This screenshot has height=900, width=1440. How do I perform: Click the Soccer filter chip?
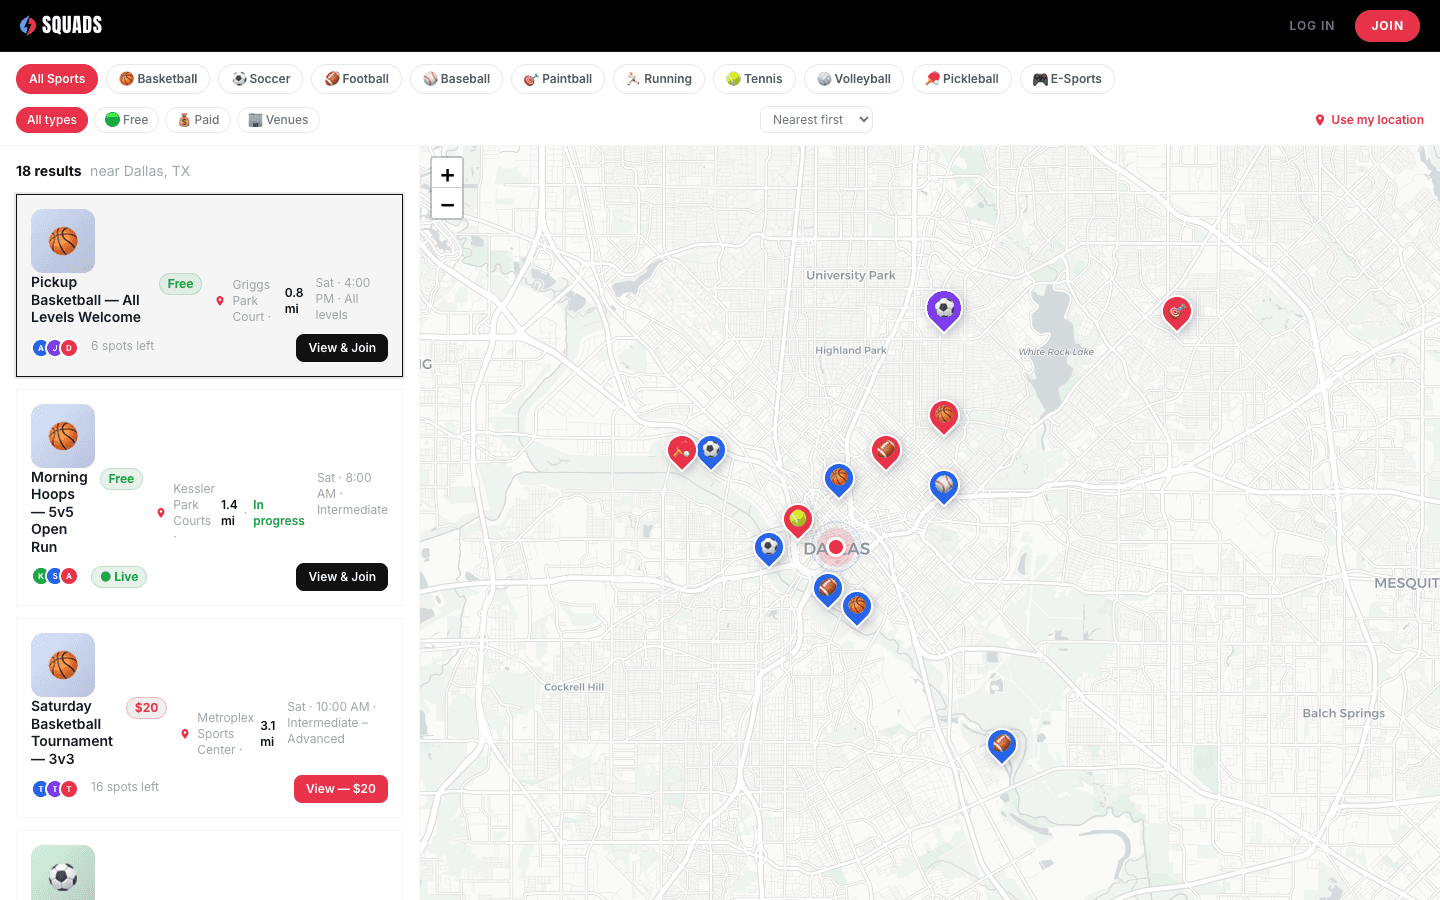(x=260, y=78)
